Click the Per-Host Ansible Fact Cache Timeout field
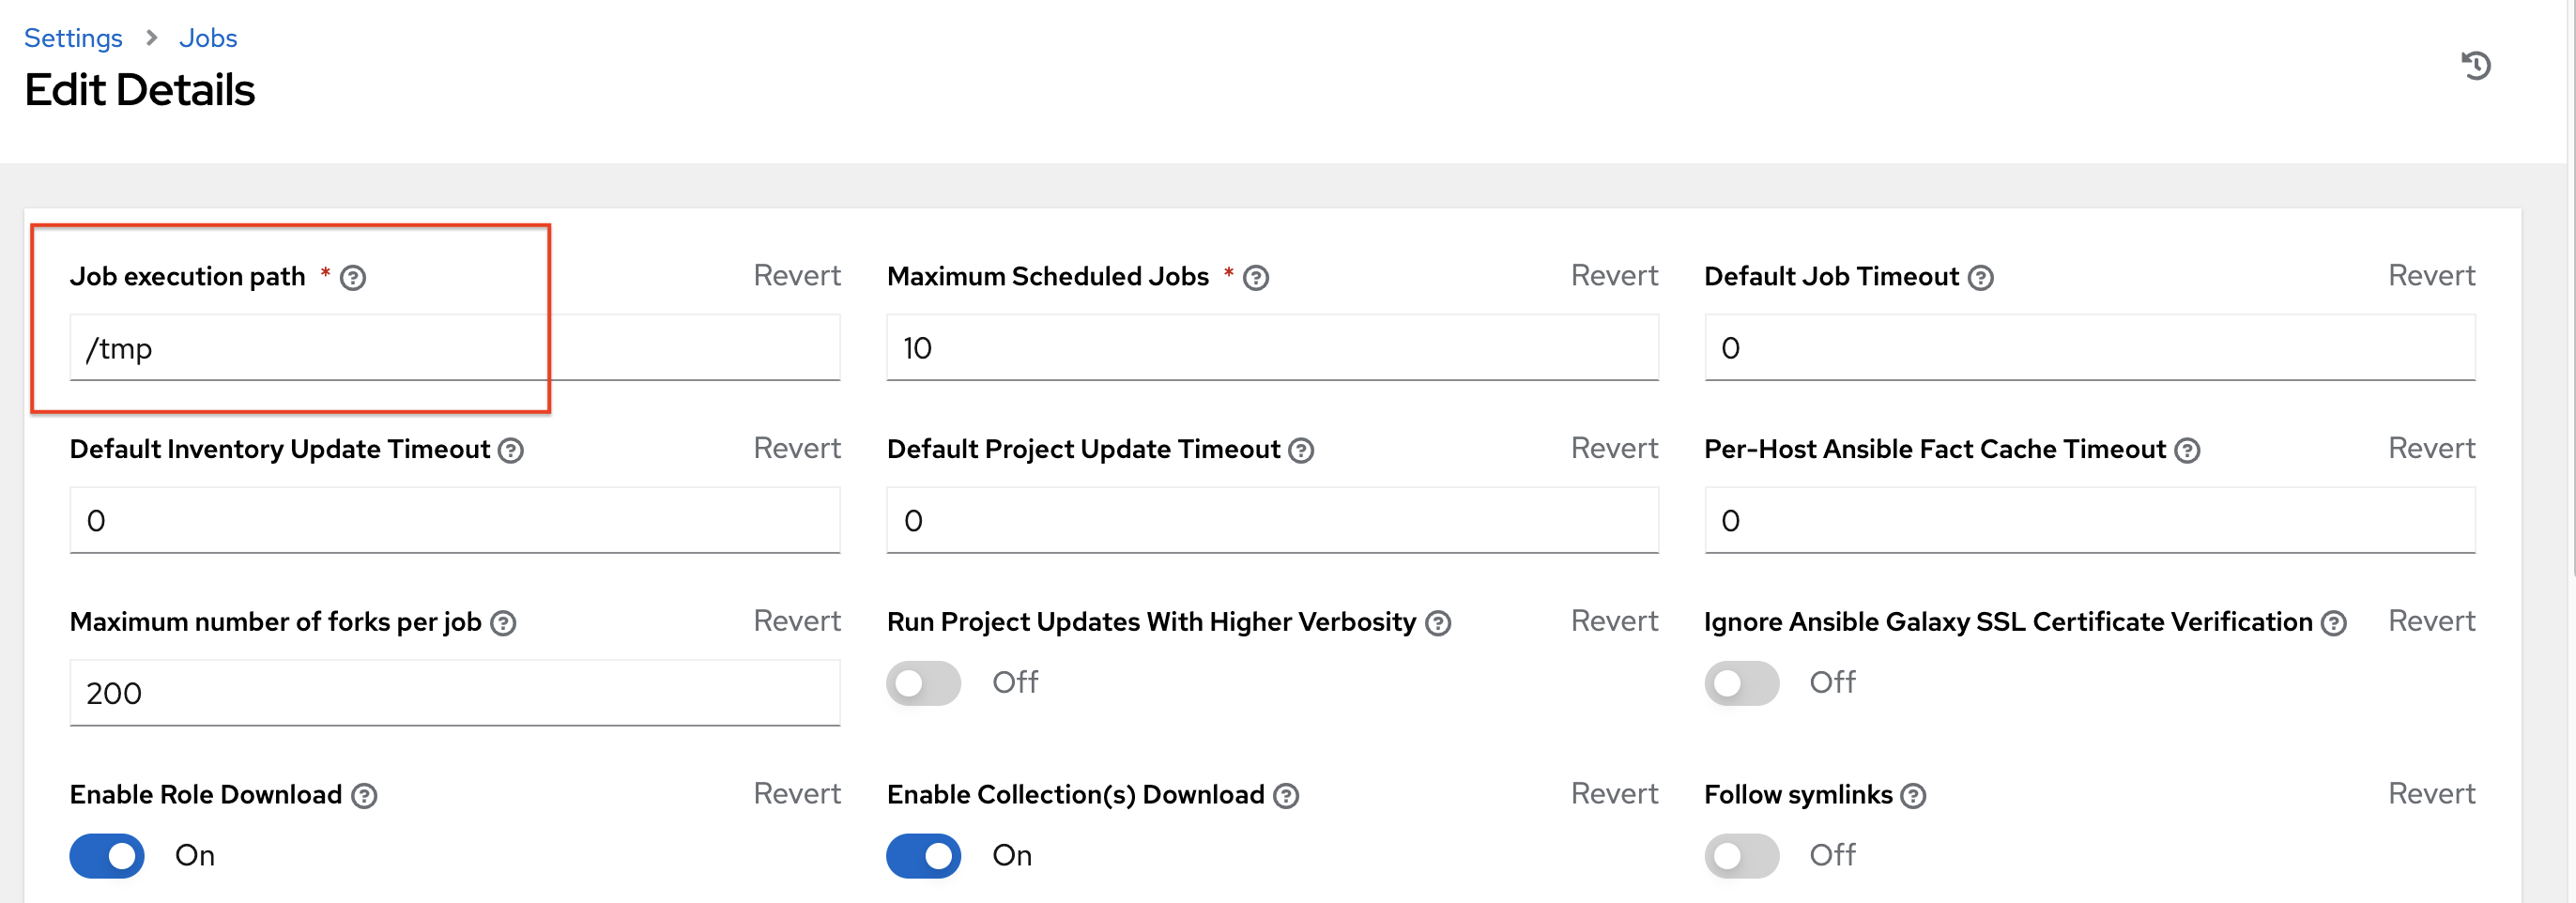 coord(2090,521)
